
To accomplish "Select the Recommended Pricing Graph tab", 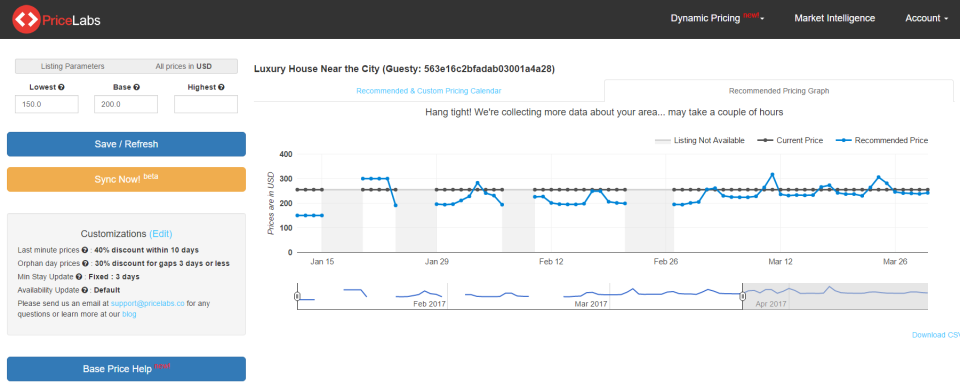I will tap(779, 91).
